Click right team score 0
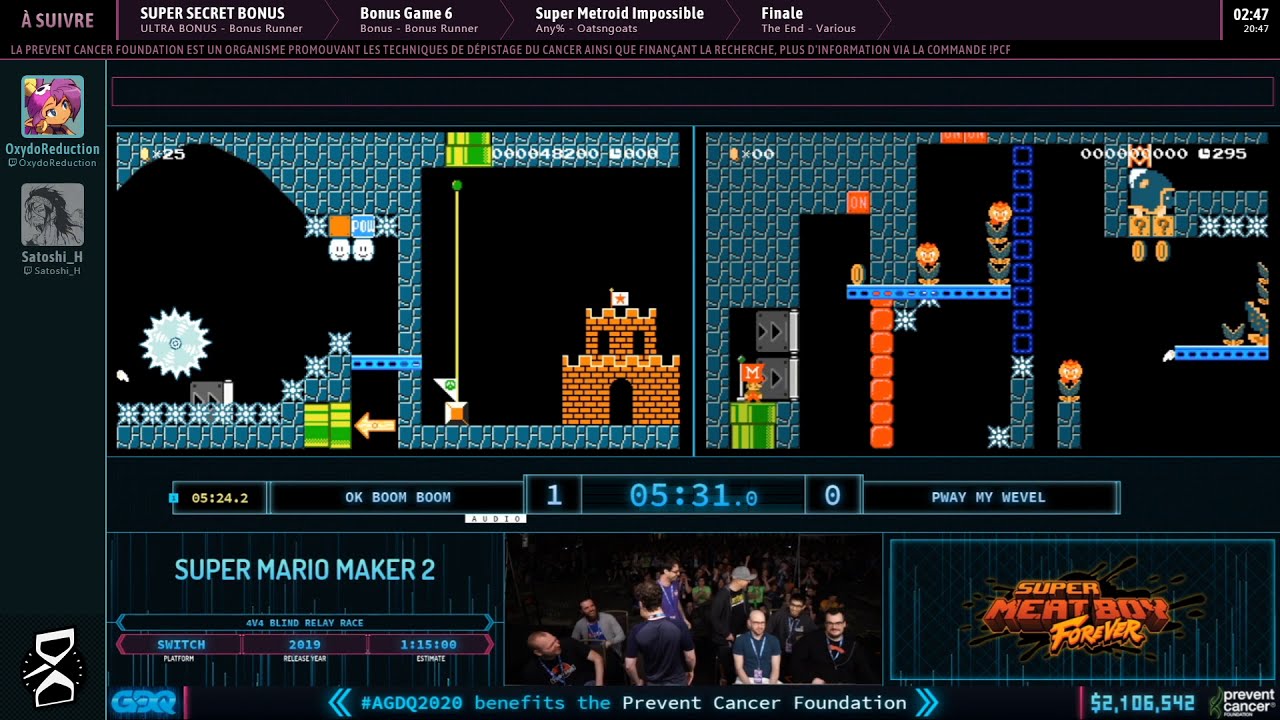The height and width of the screenshot is (720, 1280). point(832,495)
